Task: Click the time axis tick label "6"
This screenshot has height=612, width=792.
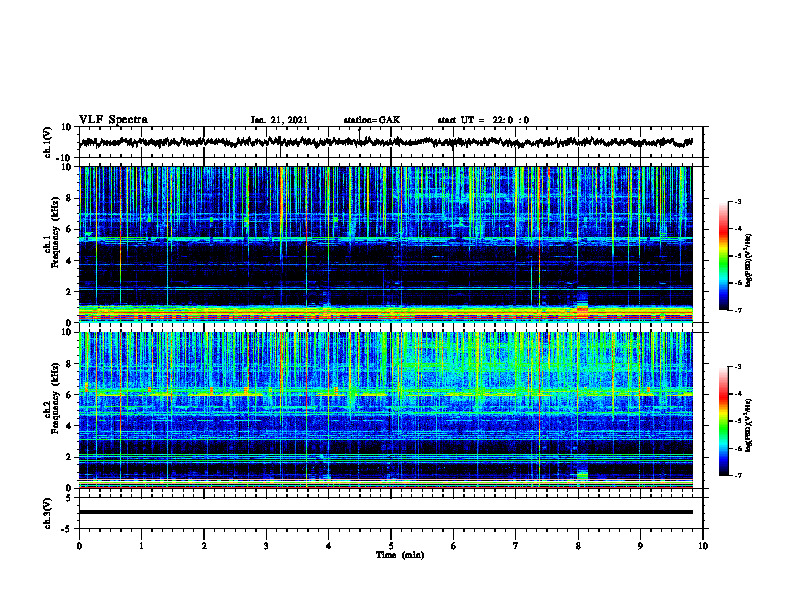Action: tap(454, 546)
